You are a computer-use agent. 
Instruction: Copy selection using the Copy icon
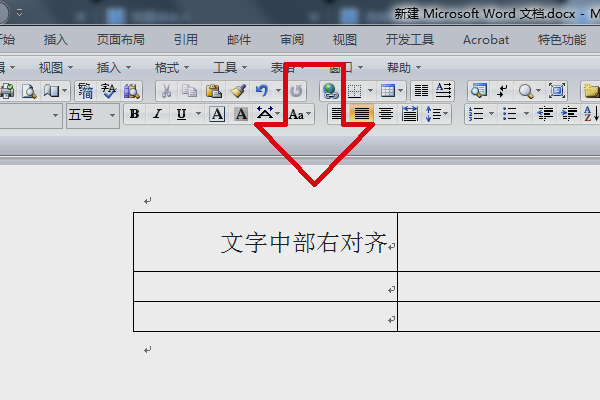[189, 91]
